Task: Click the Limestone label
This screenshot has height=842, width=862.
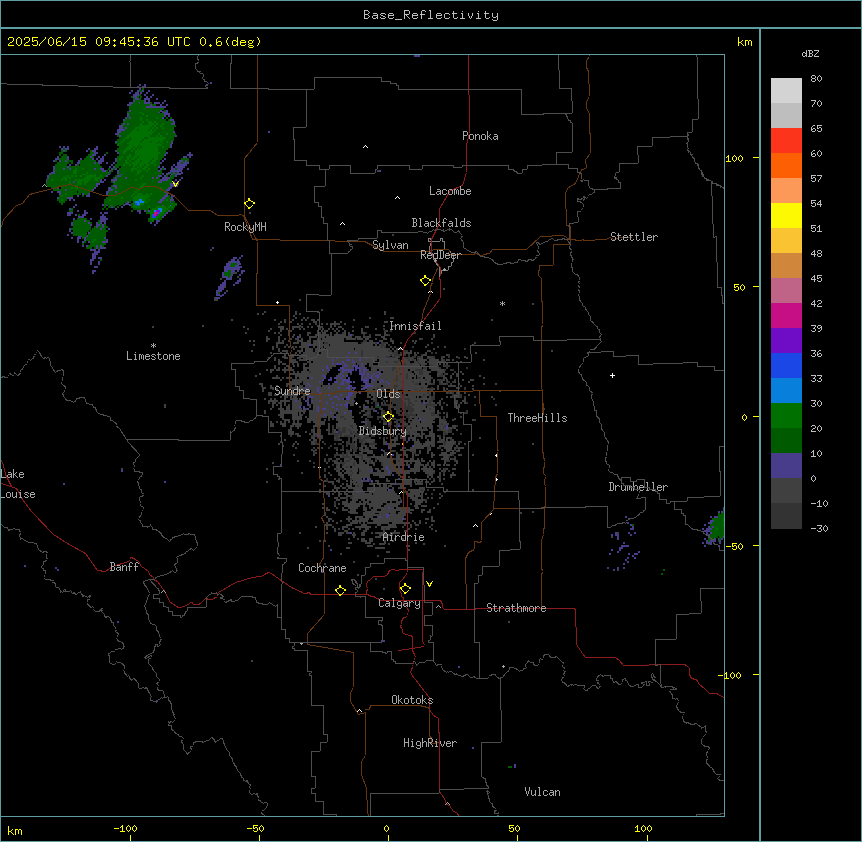Action: pos(153,356)
